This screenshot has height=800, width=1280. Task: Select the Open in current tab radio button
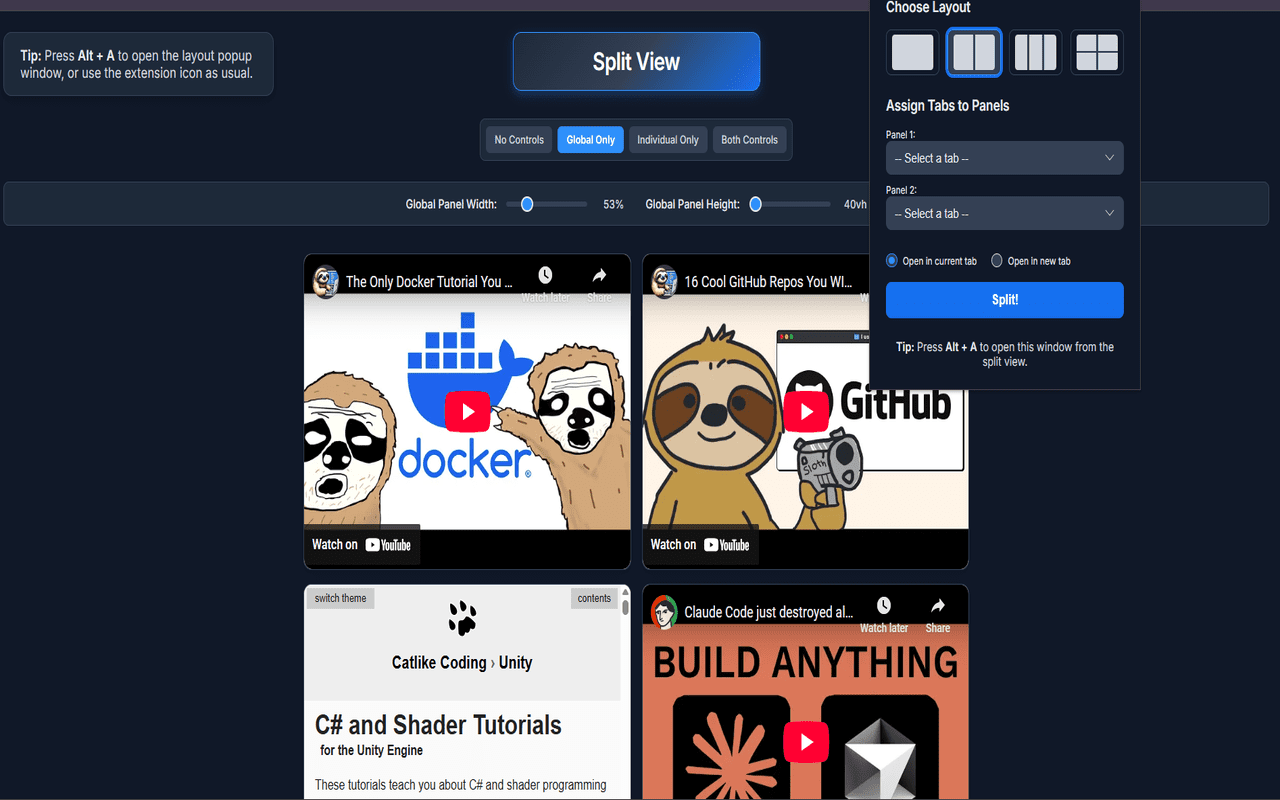coord(892,261)
